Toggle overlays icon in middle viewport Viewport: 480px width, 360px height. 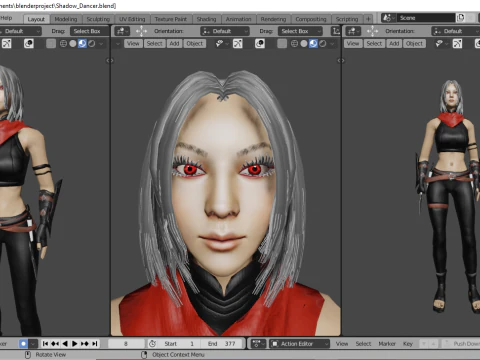[x=260, y=44]
